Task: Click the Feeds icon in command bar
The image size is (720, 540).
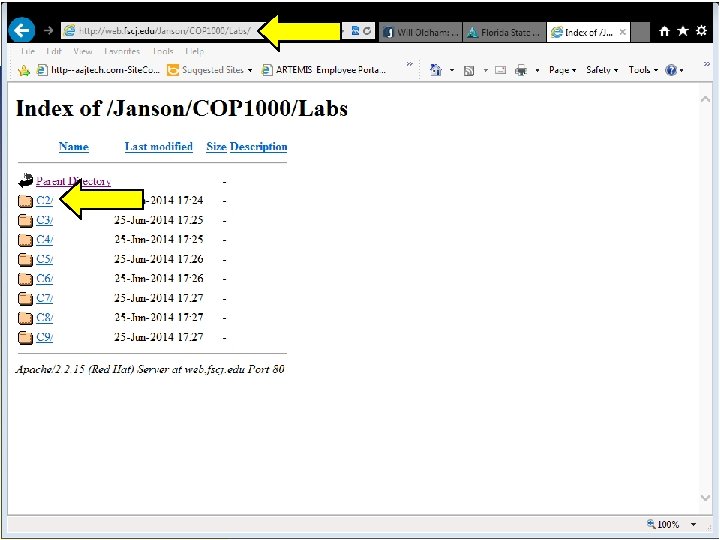Action: click(469, 70)
